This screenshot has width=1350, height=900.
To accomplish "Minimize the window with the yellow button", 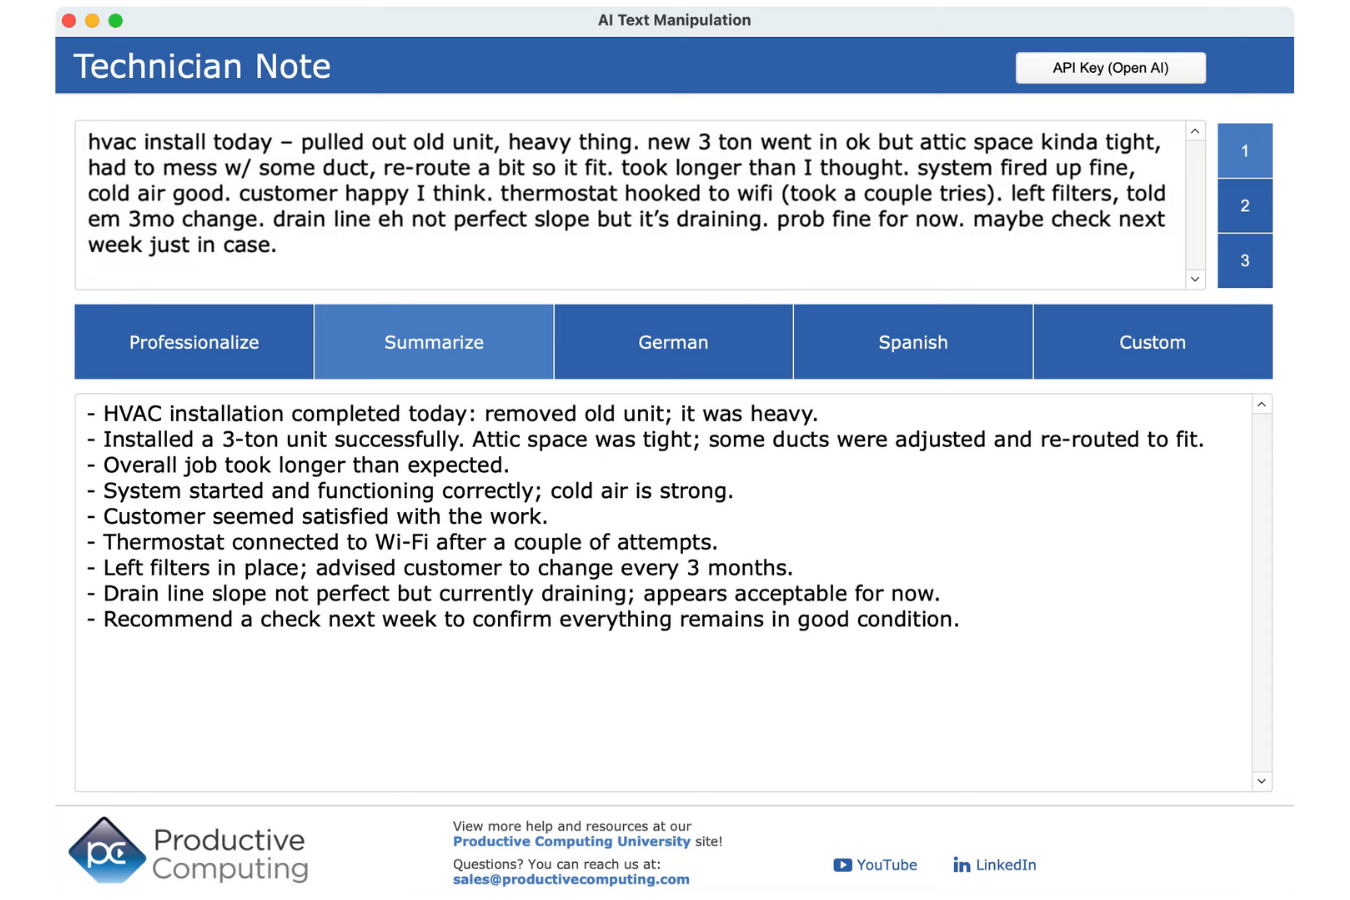I will pos(92,20).
